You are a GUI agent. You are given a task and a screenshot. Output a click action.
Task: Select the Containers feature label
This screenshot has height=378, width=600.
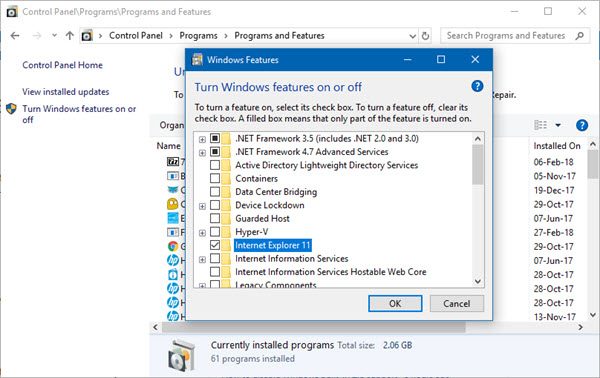point(256,179)
